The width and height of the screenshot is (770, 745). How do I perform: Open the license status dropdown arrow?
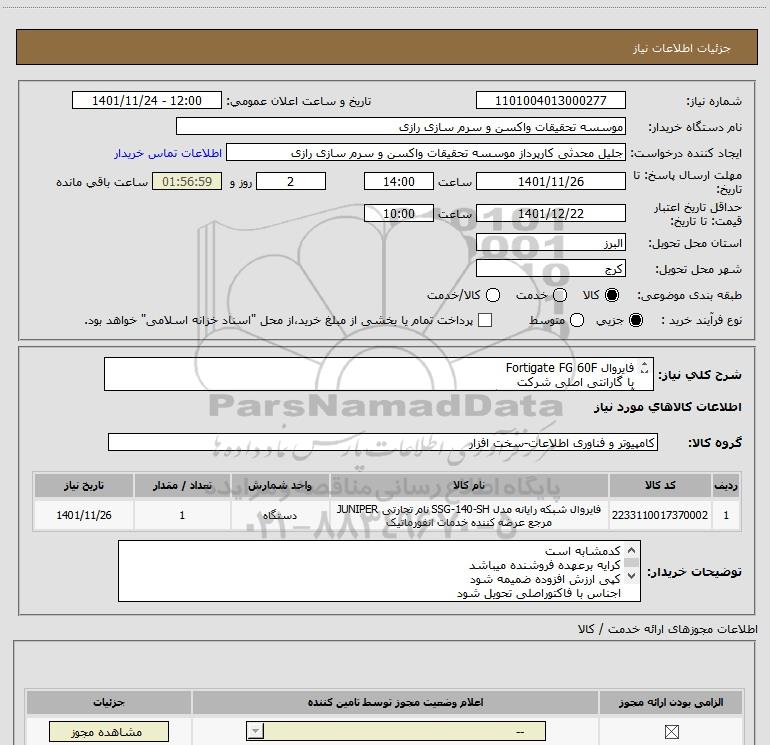pos(255,731)
